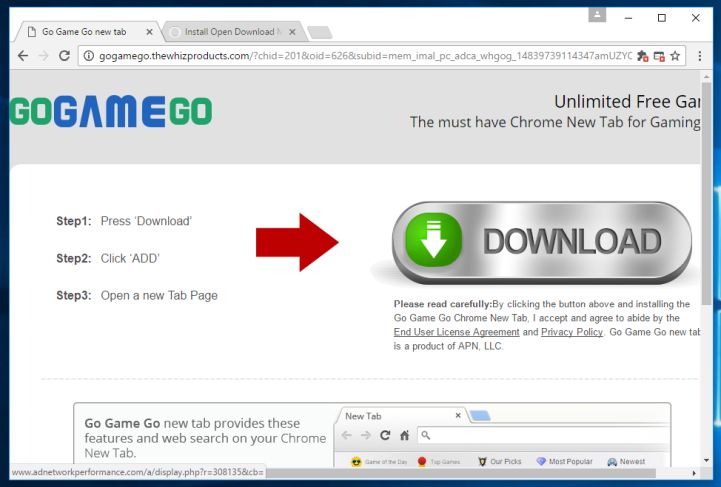The width and height of the screenshot is (721, 487).
Task: Click the home icon in preview image
Action: tap(404, 435)
